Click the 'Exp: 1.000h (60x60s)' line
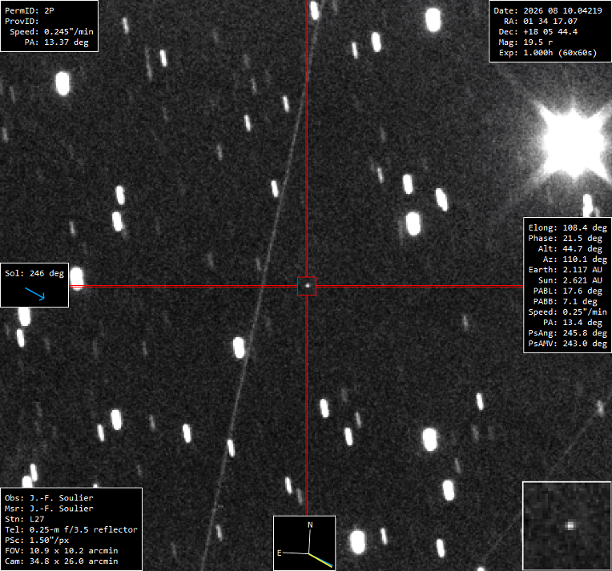 [x=548, y=53]
